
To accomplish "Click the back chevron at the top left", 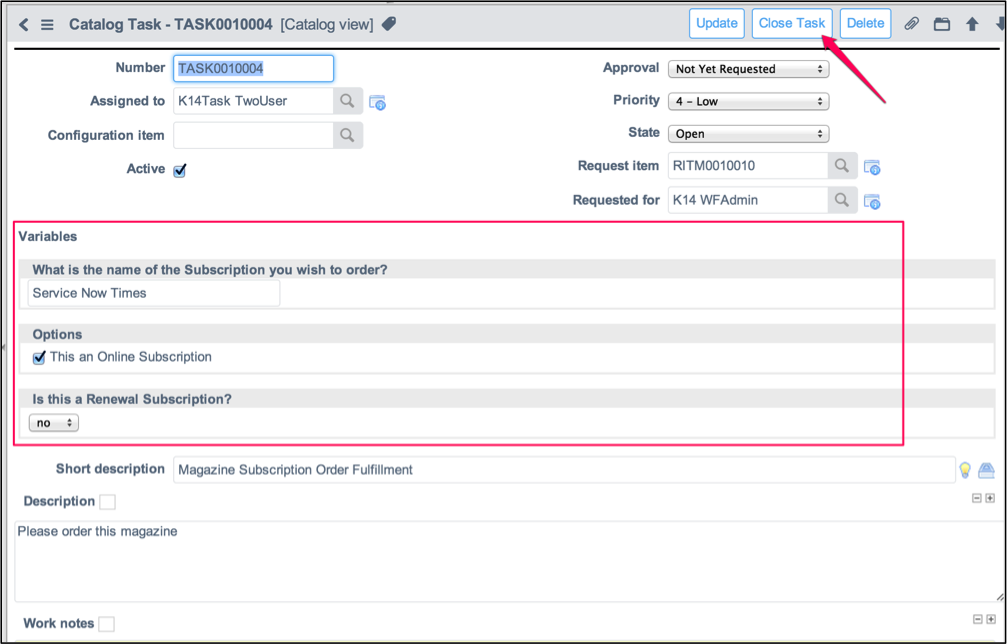I will (x=21, y=22).
